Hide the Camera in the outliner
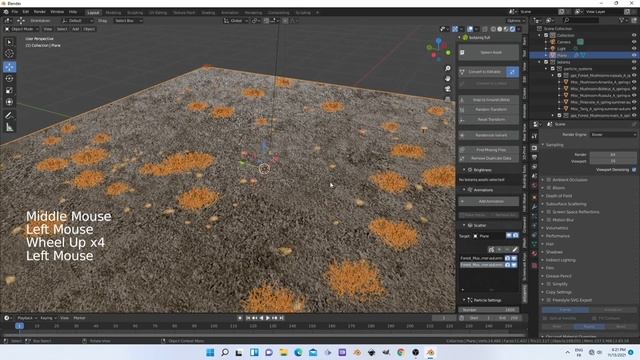640x360 pixels. pos(634,42)
